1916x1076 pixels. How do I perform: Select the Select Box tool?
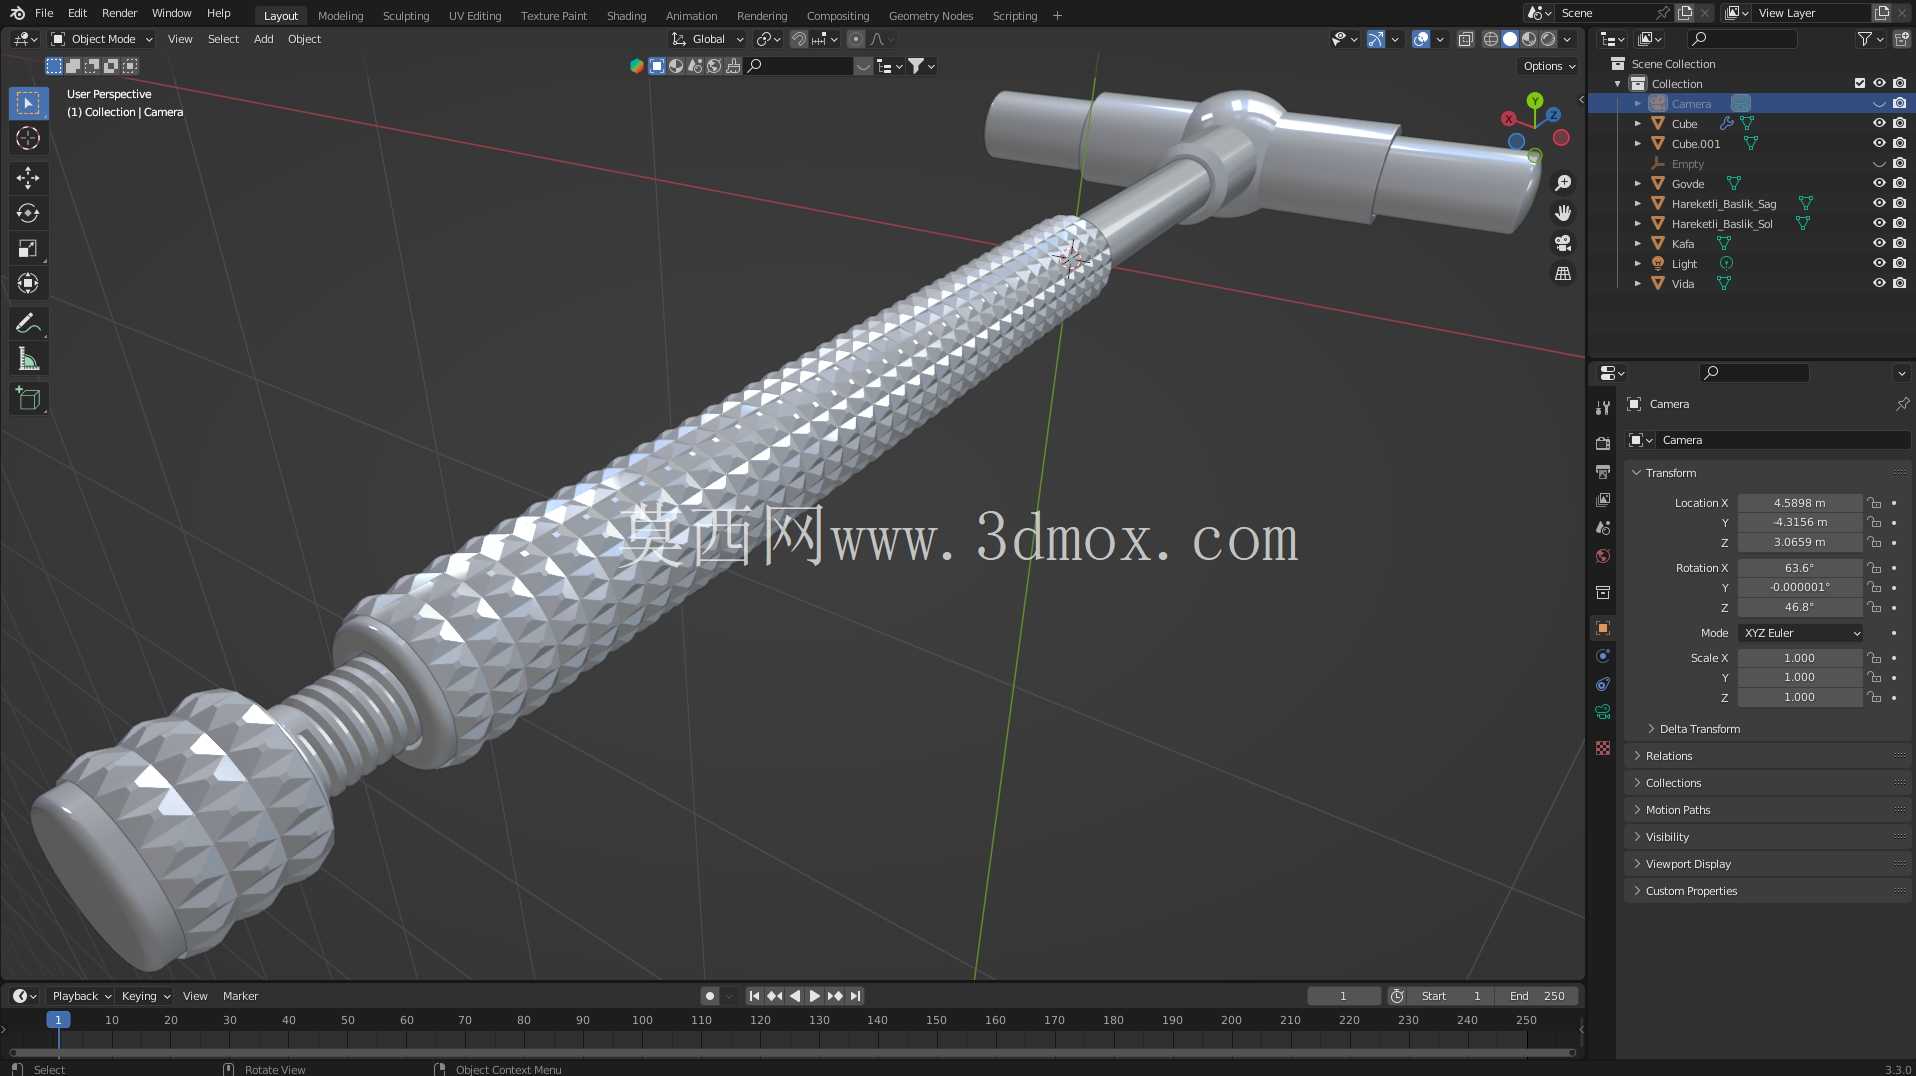coord(28,103)
